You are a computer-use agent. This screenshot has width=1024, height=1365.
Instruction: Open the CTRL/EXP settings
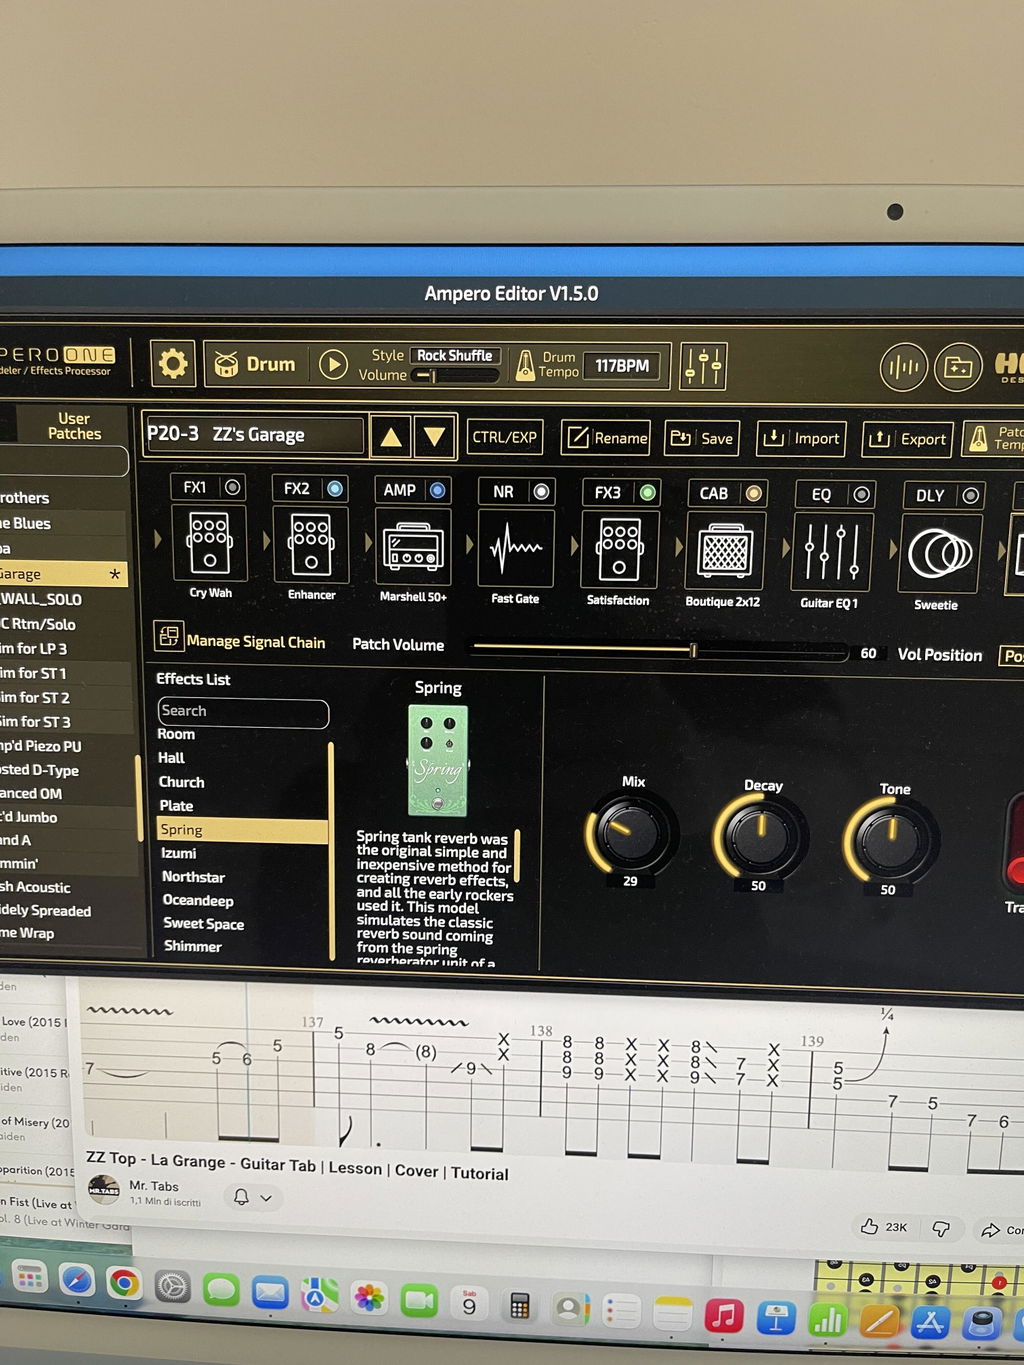(x=505, y=437)
